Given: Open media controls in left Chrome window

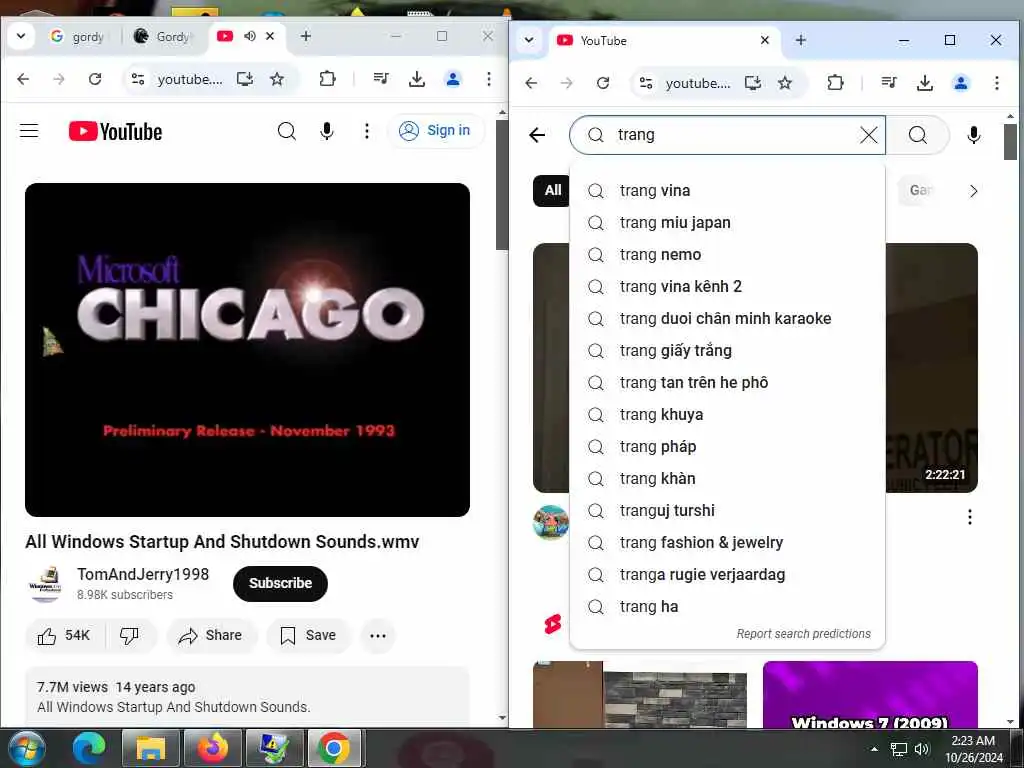Looking at the screenshot, I should pyautogui.click(x=381, y=79).
